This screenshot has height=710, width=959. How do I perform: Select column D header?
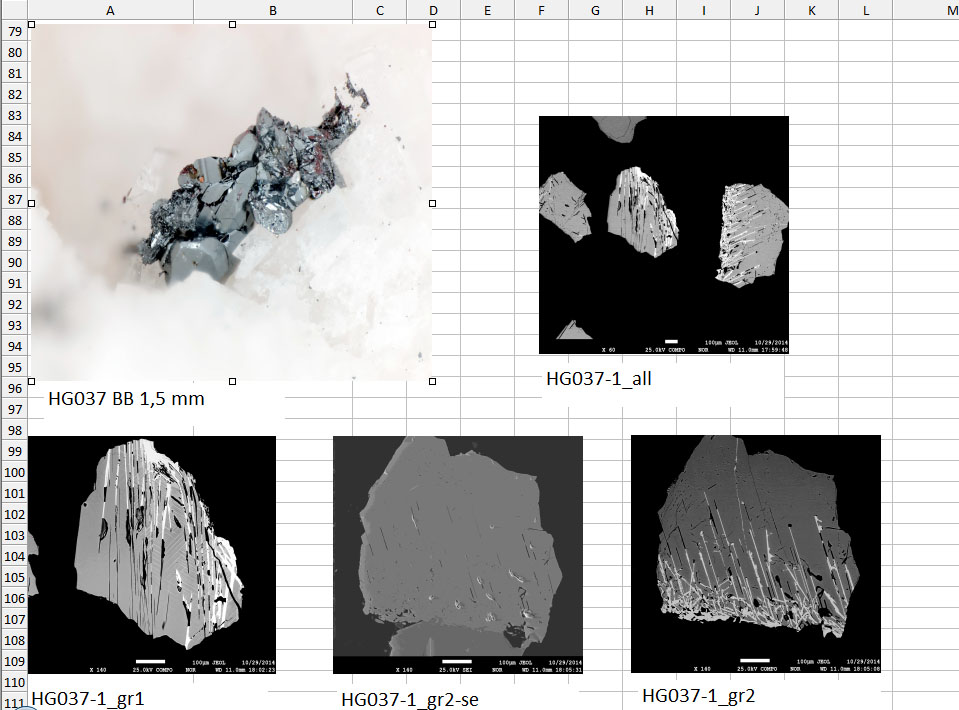(x=433, y=10)
